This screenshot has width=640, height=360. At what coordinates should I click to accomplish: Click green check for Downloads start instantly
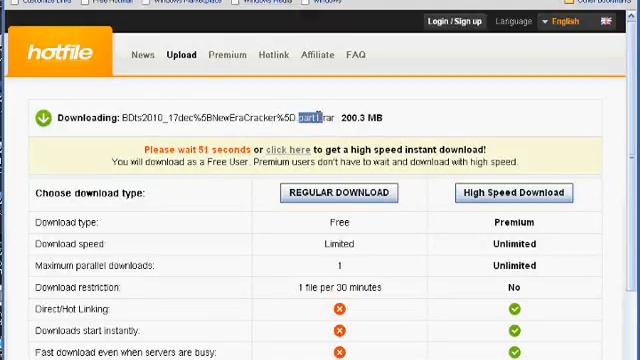click(514, 331)
